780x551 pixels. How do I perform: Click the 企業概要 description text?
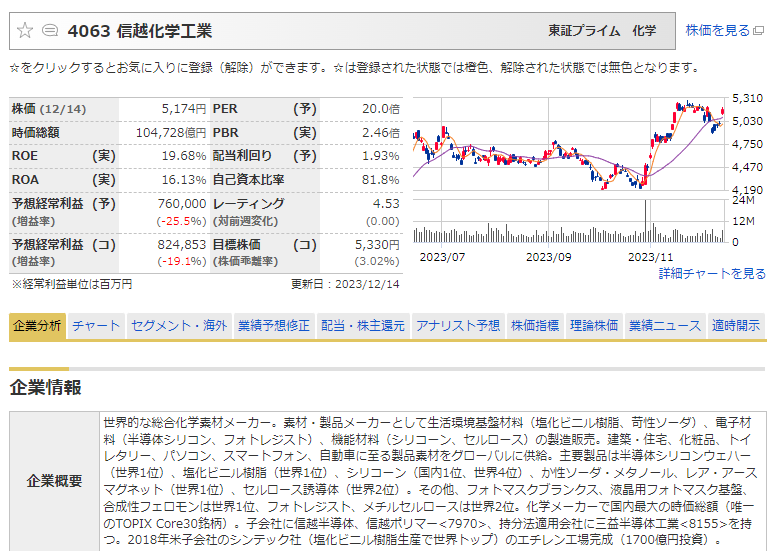435,480
